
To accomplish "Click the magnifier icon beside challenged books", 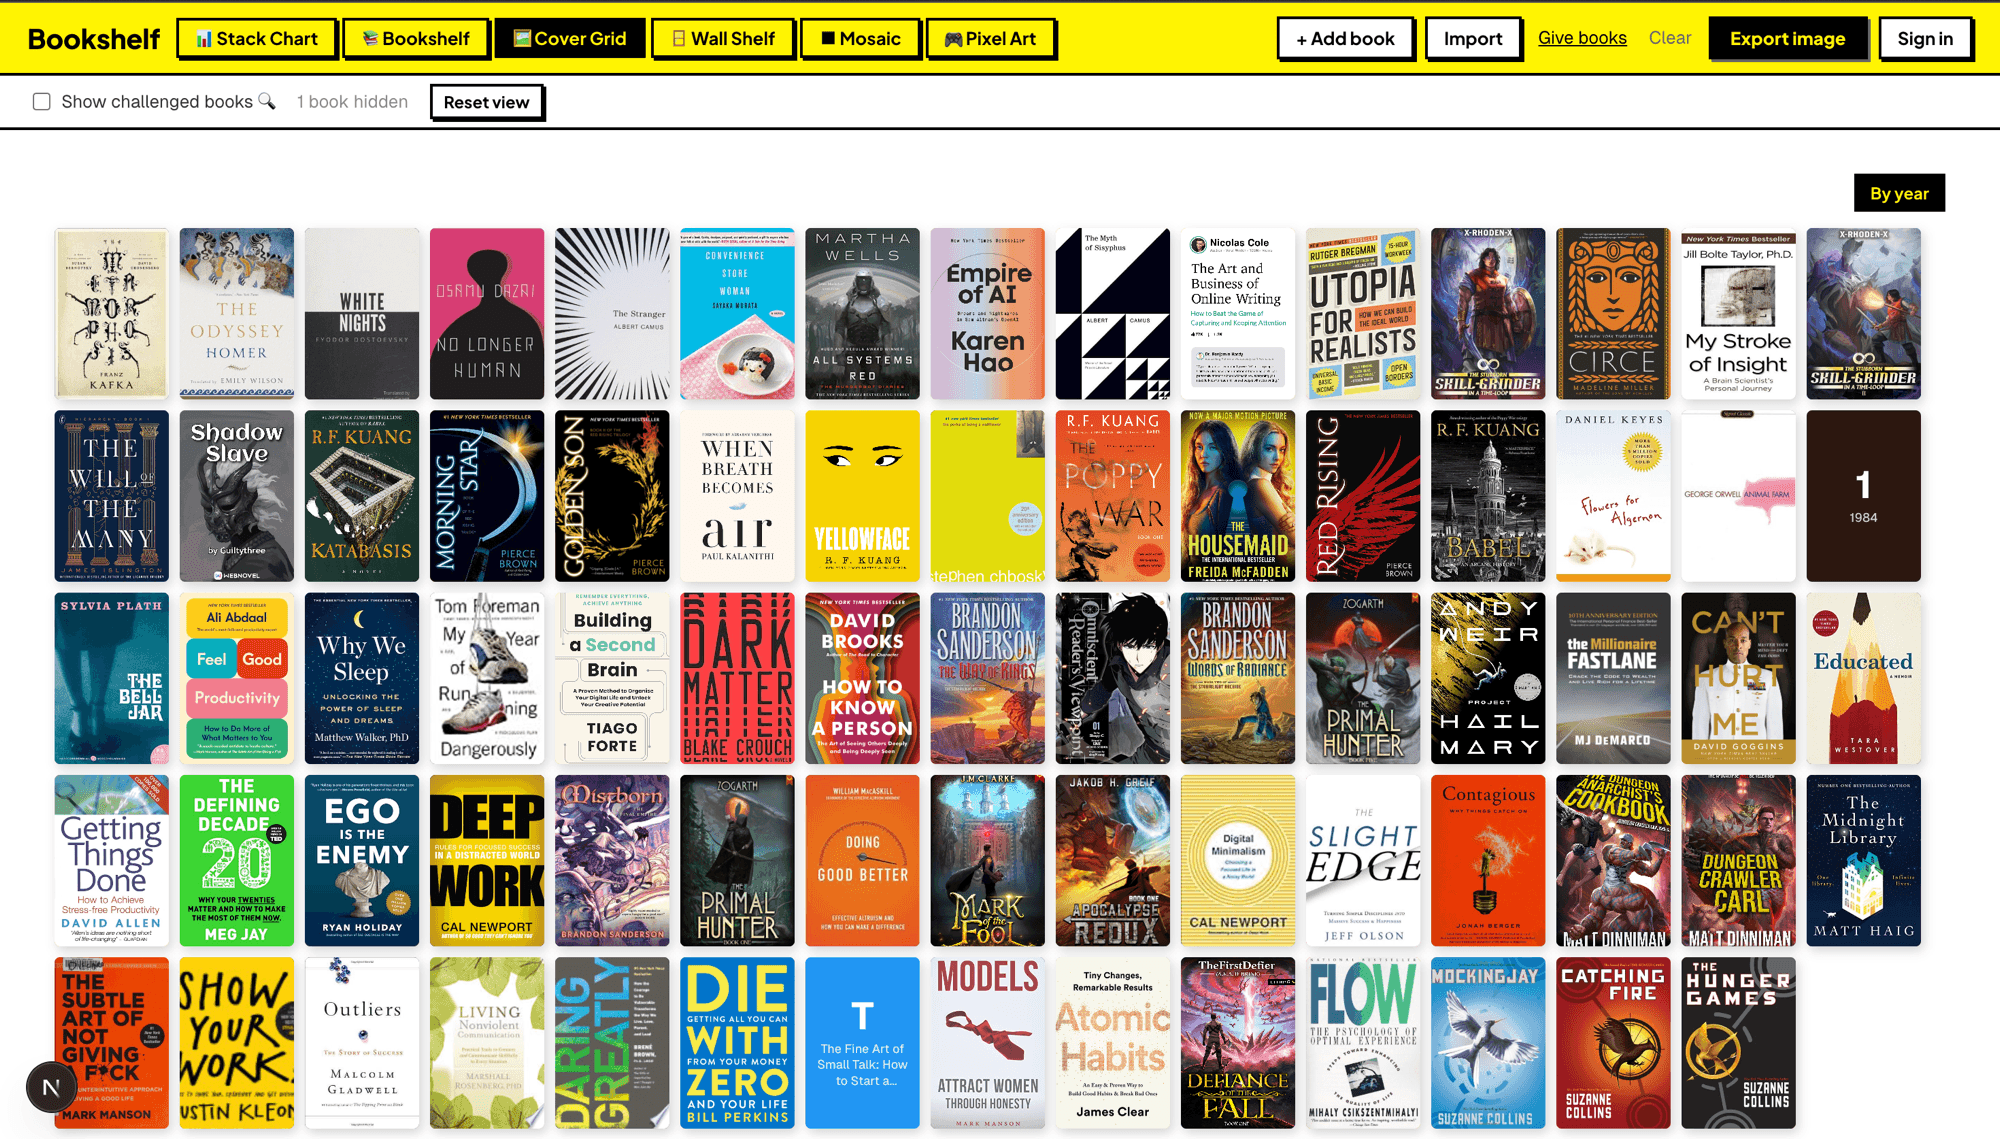I will coord(267,101).
